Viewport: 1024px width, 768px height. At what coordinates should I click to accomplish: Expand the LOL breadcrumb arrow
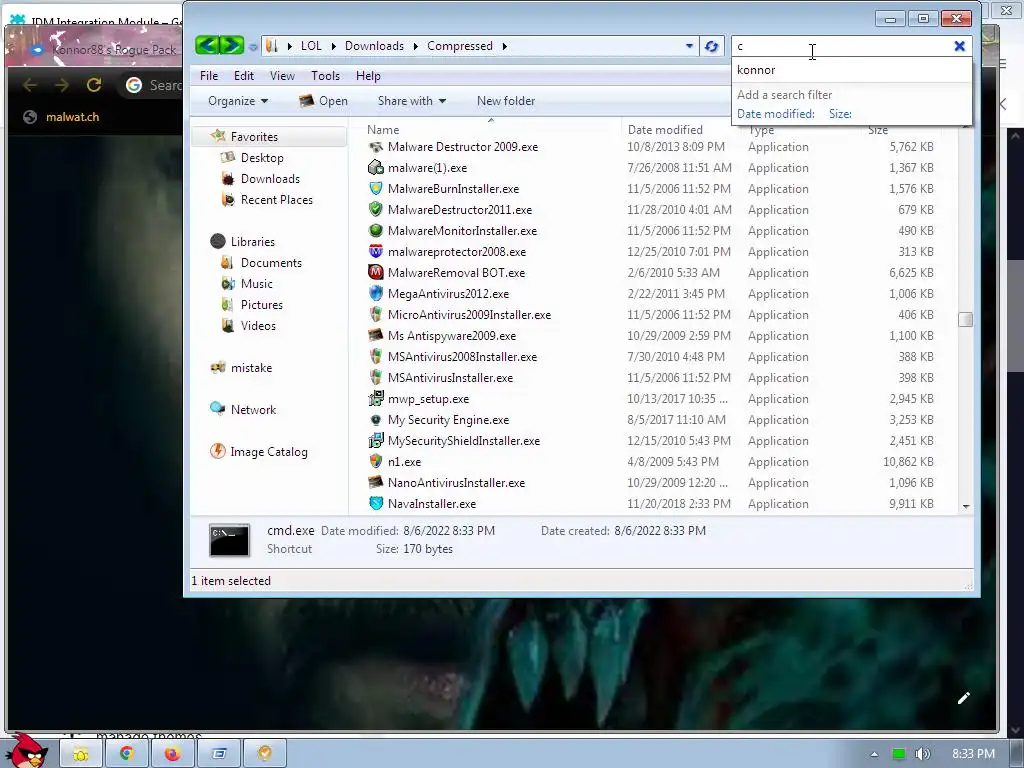click(x=334, y=46)
